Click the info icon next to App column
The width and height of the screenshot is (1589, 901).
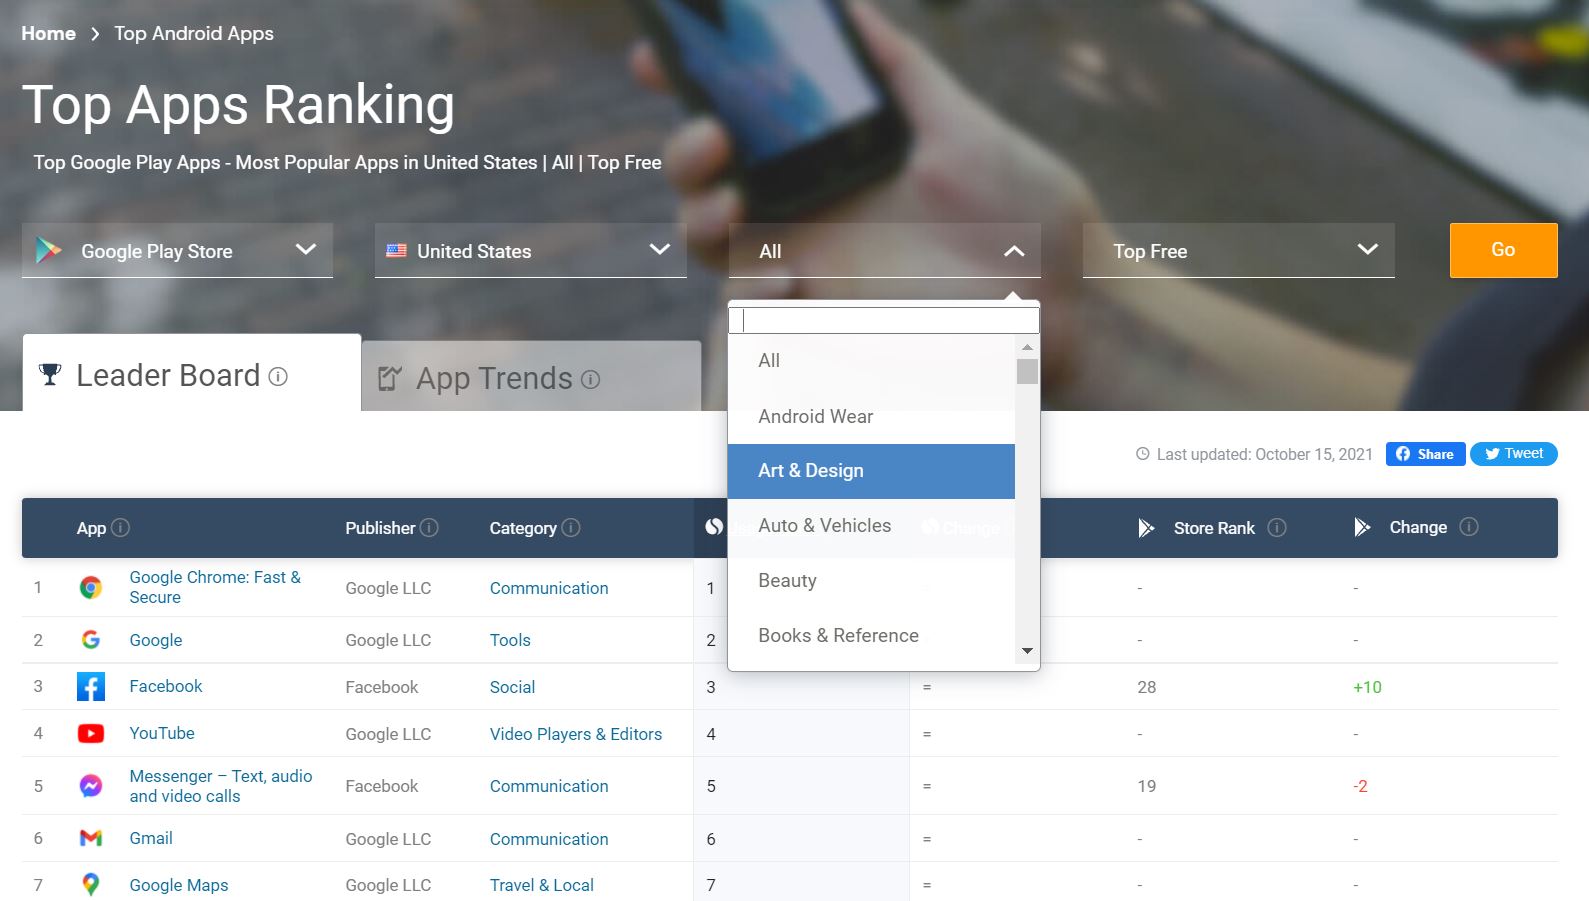[121, 527]
